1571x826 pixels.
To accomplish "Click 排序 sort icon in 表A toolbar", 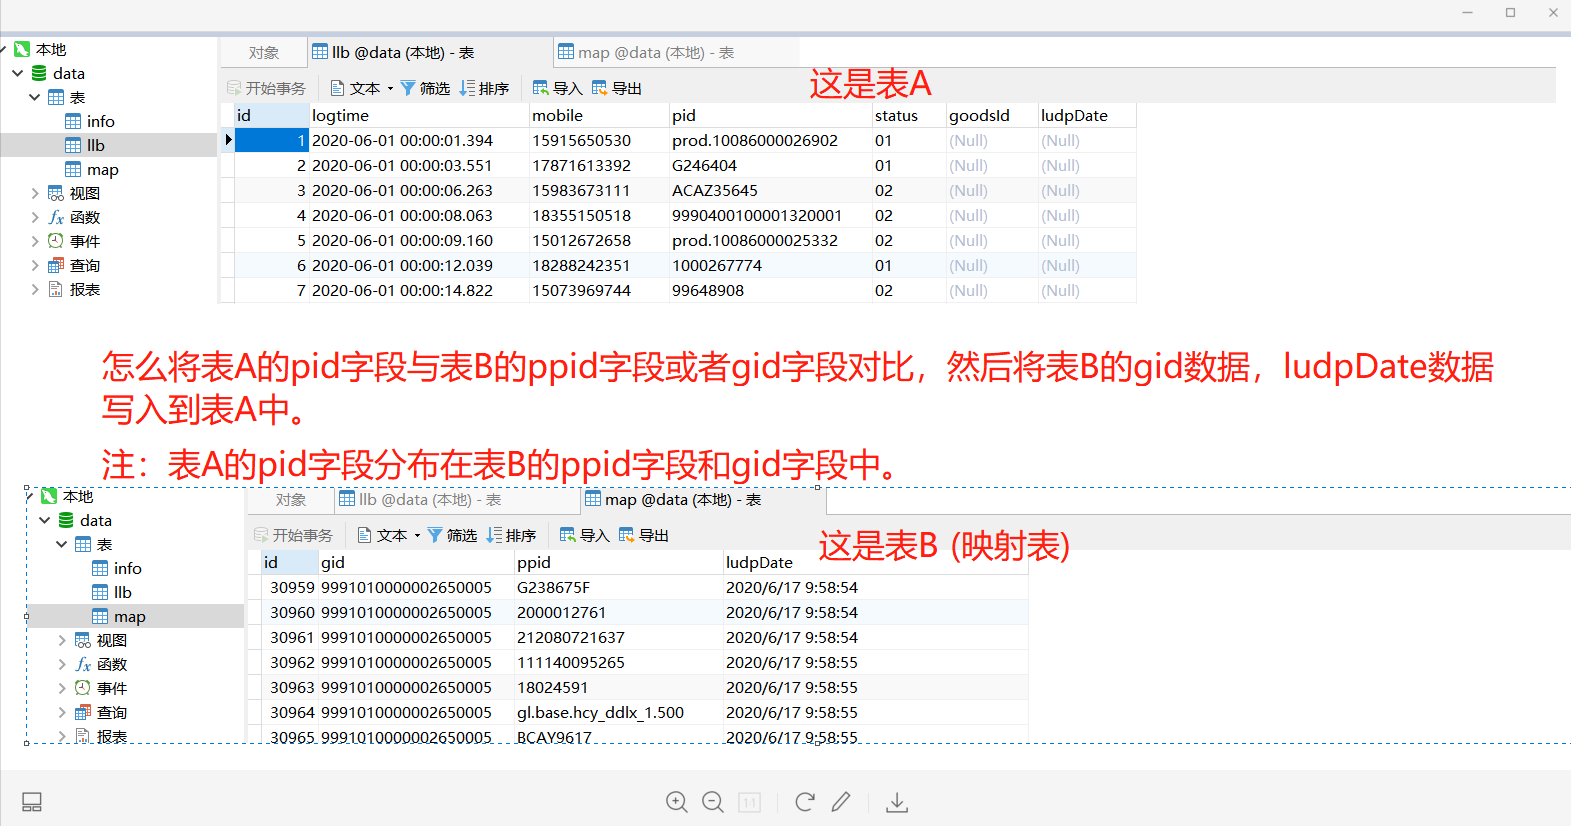I will [467, 88].
